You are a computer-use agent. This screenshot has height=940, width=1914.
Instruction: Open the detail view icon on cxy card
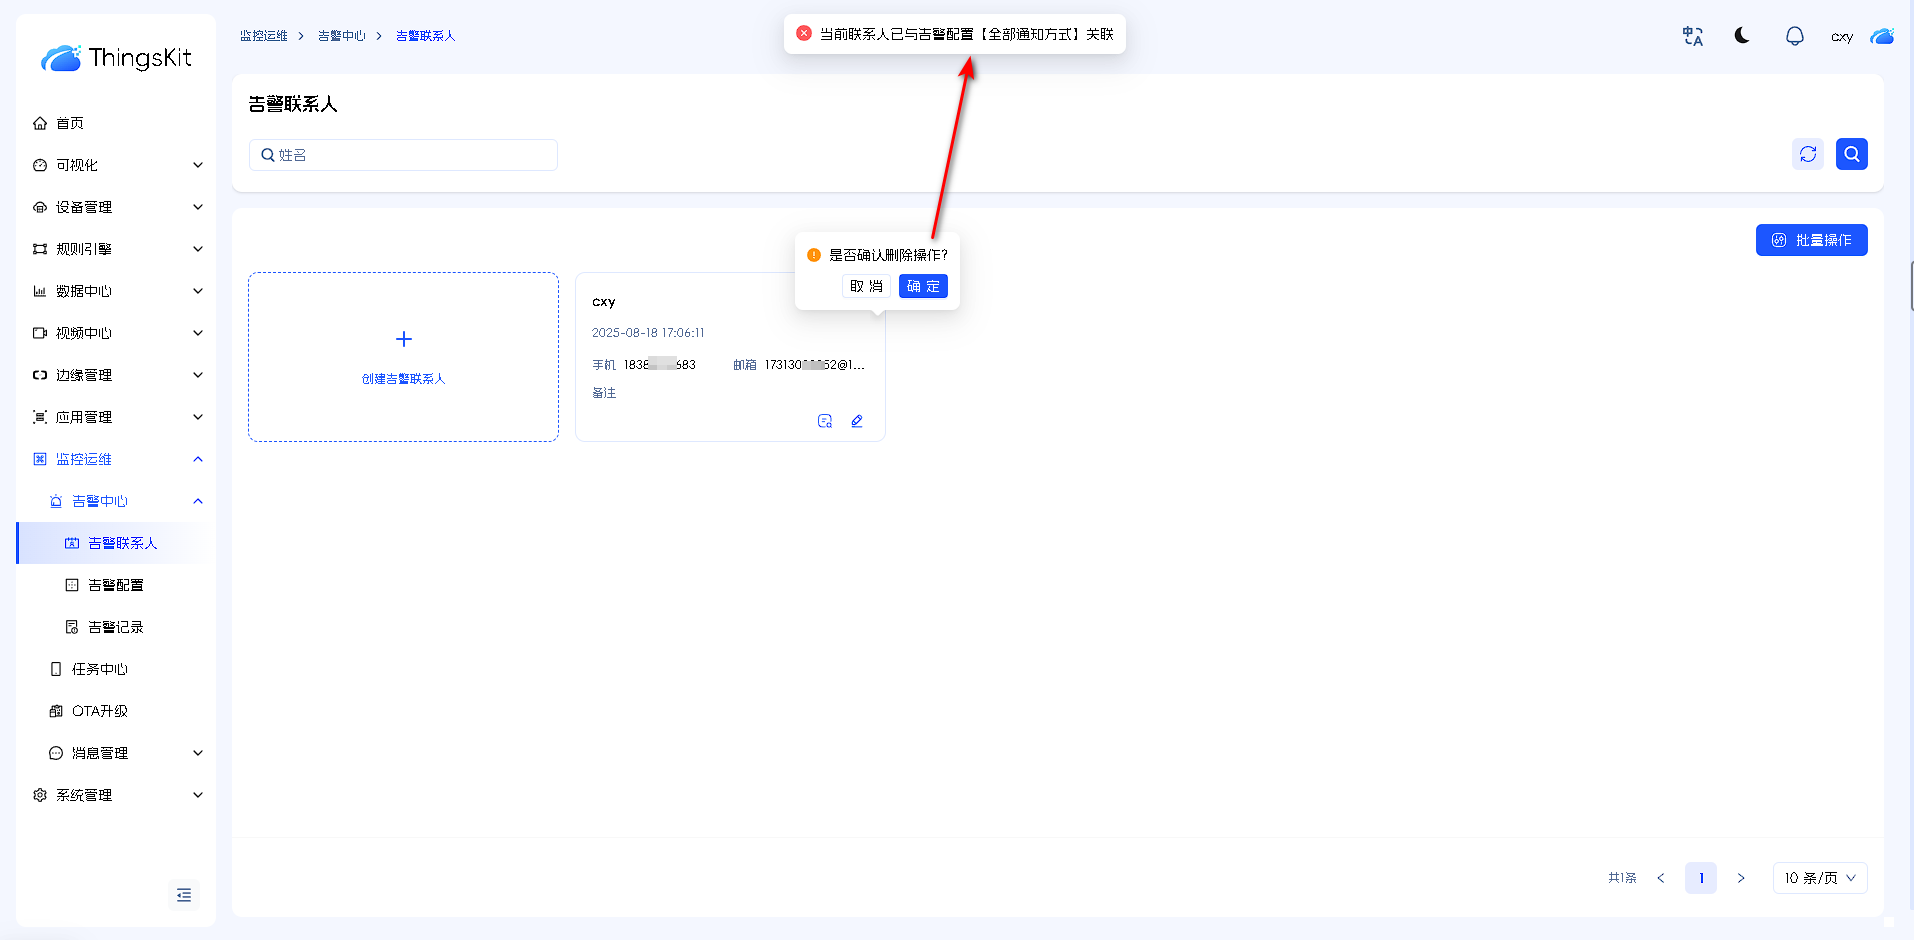point(825,421)
